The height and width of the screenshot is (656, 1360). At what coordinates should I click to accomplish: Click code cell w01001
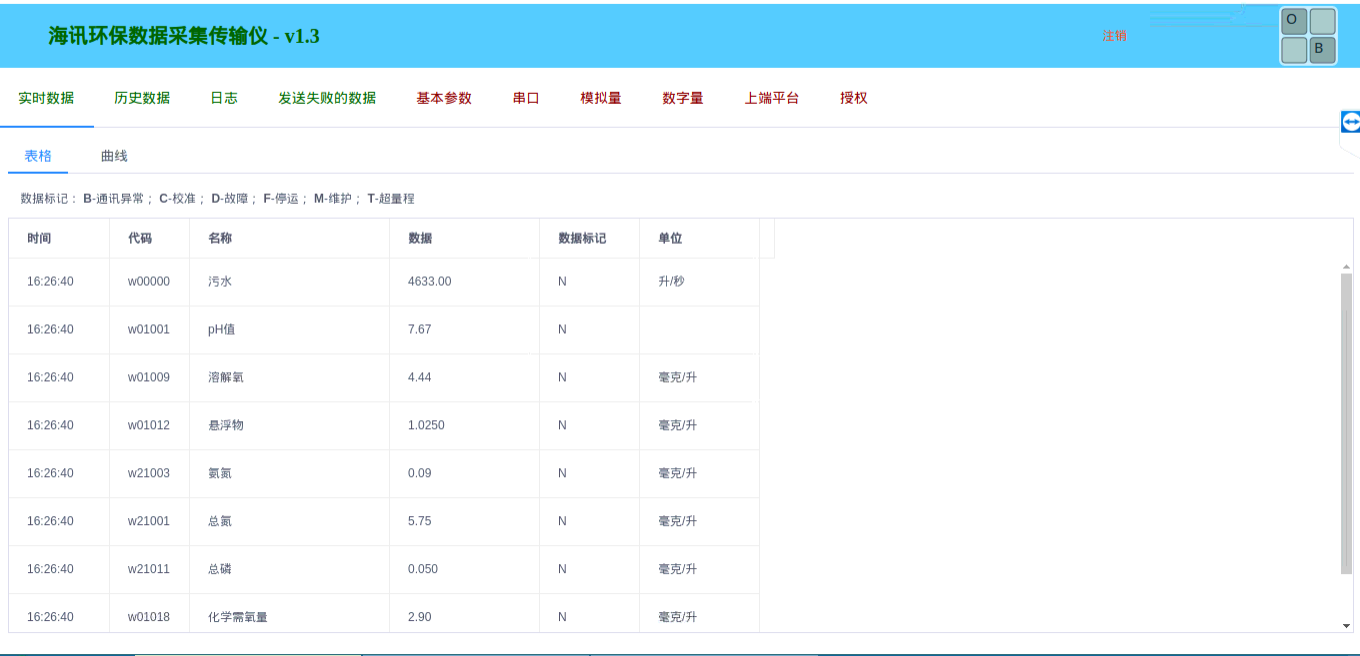(149, 330)
